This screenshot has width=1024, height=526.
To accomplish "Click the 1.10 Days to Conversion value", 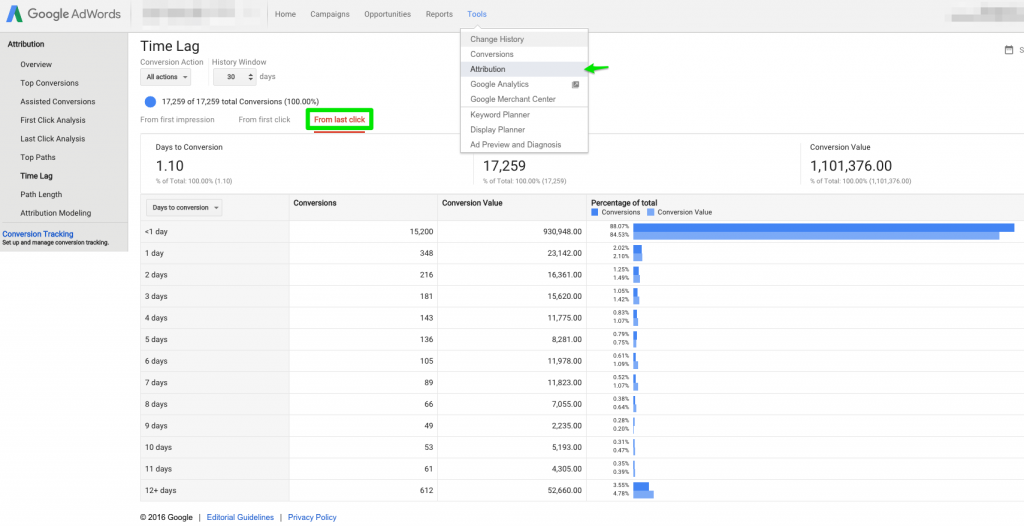I will tap(168, 166).
